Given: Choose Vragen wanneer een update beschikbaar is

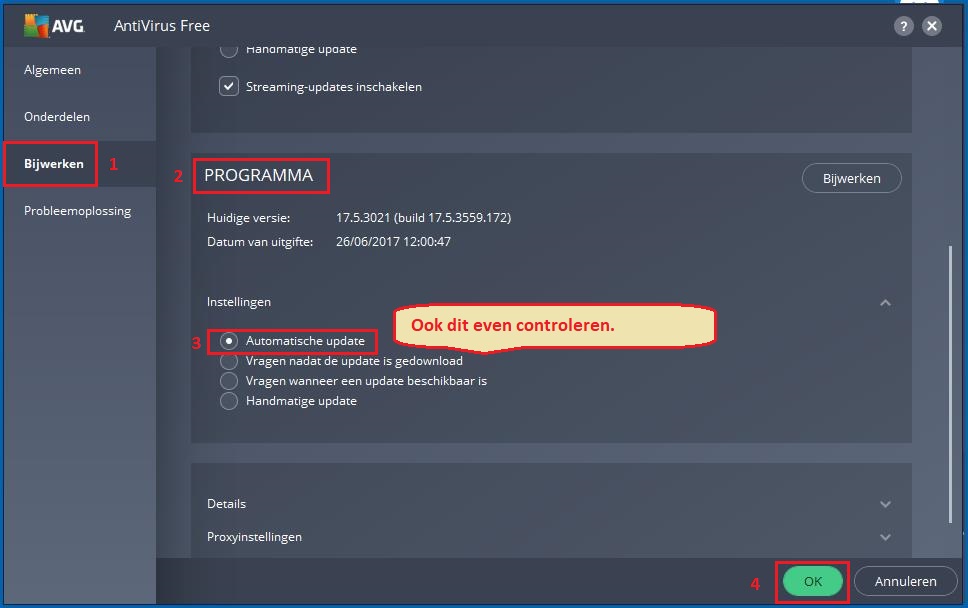Looking at the screenshot, I should tap(229, 381).
